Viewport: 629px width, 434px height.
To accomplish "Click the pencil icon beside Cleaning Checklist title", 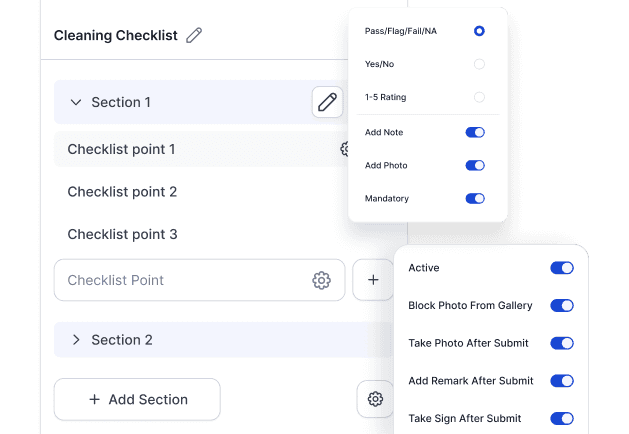I will click(x=194, y=36).
